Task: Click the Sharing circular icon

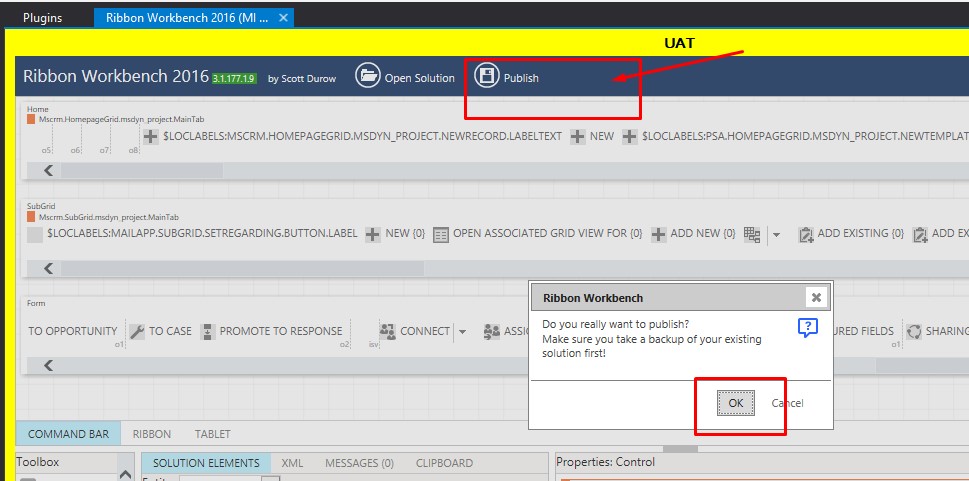Action: (914, 331)
